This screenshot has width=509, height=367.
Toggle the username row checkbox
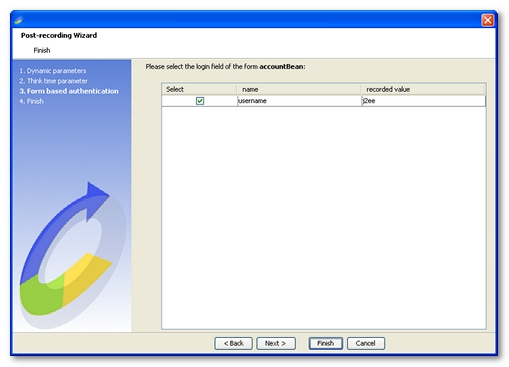coord(200,101)
